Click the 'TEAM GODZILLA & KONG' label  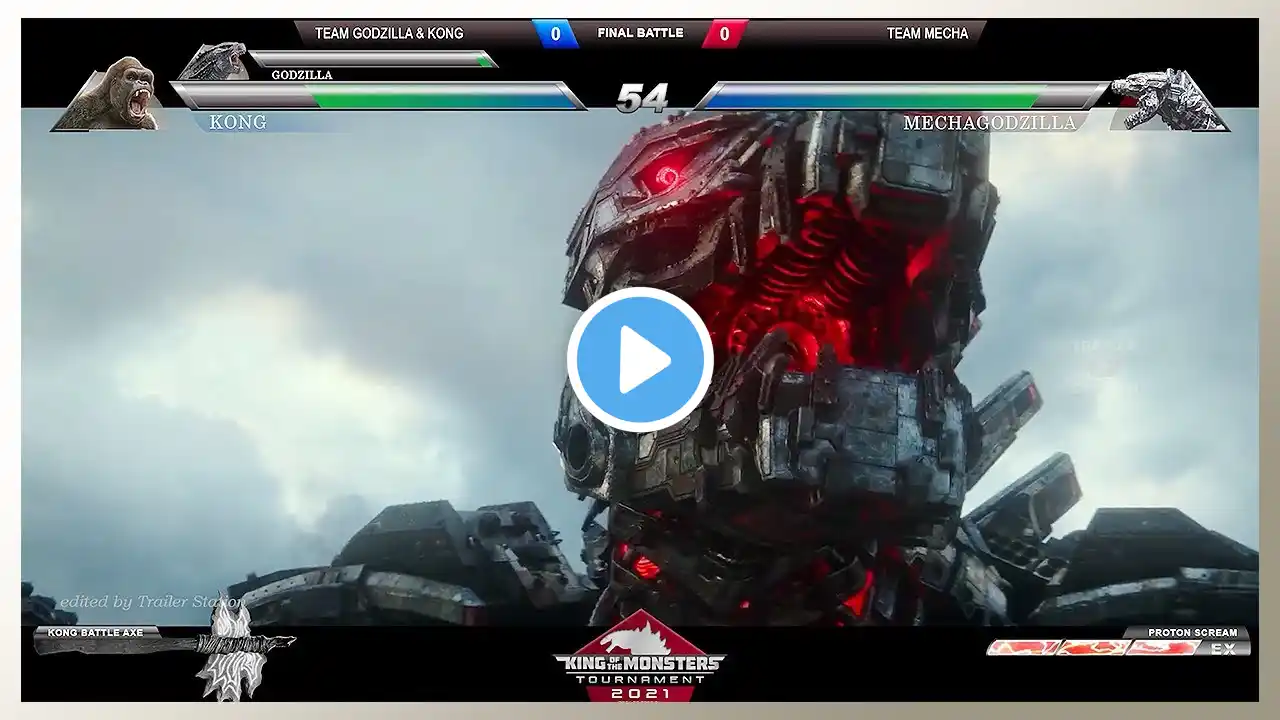click(x=389, y=33)
